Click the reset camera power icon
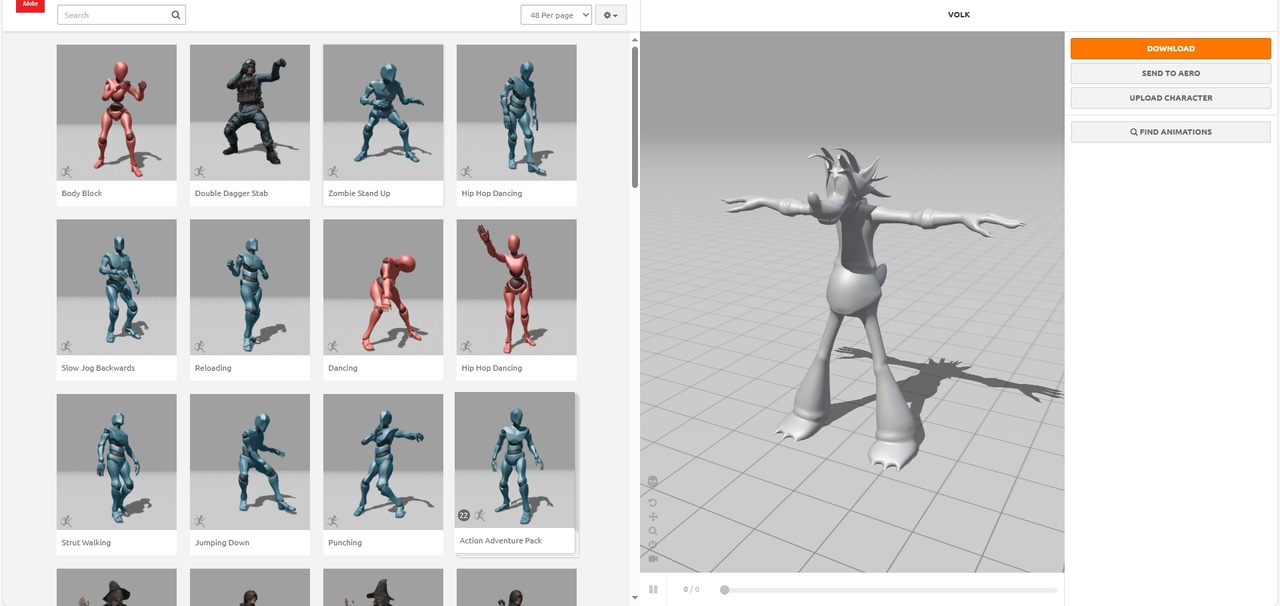Screen dimensions: 1280x606 pyautogui.click(x=653, y=545)
